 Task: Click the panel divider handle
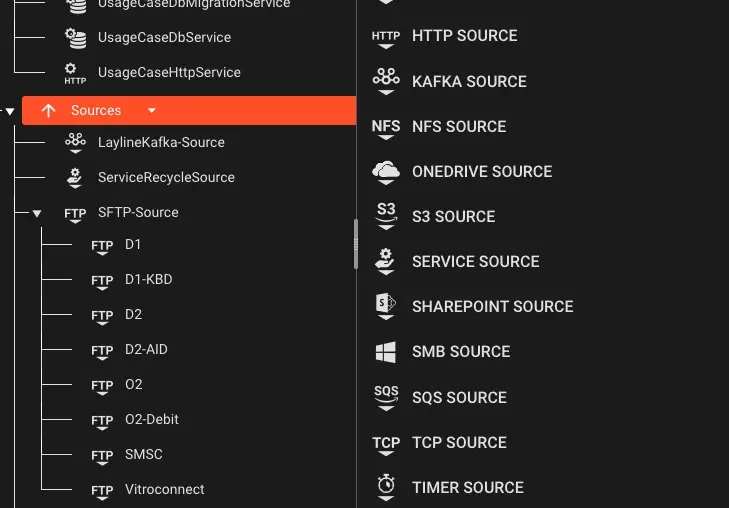pos(356,244)
